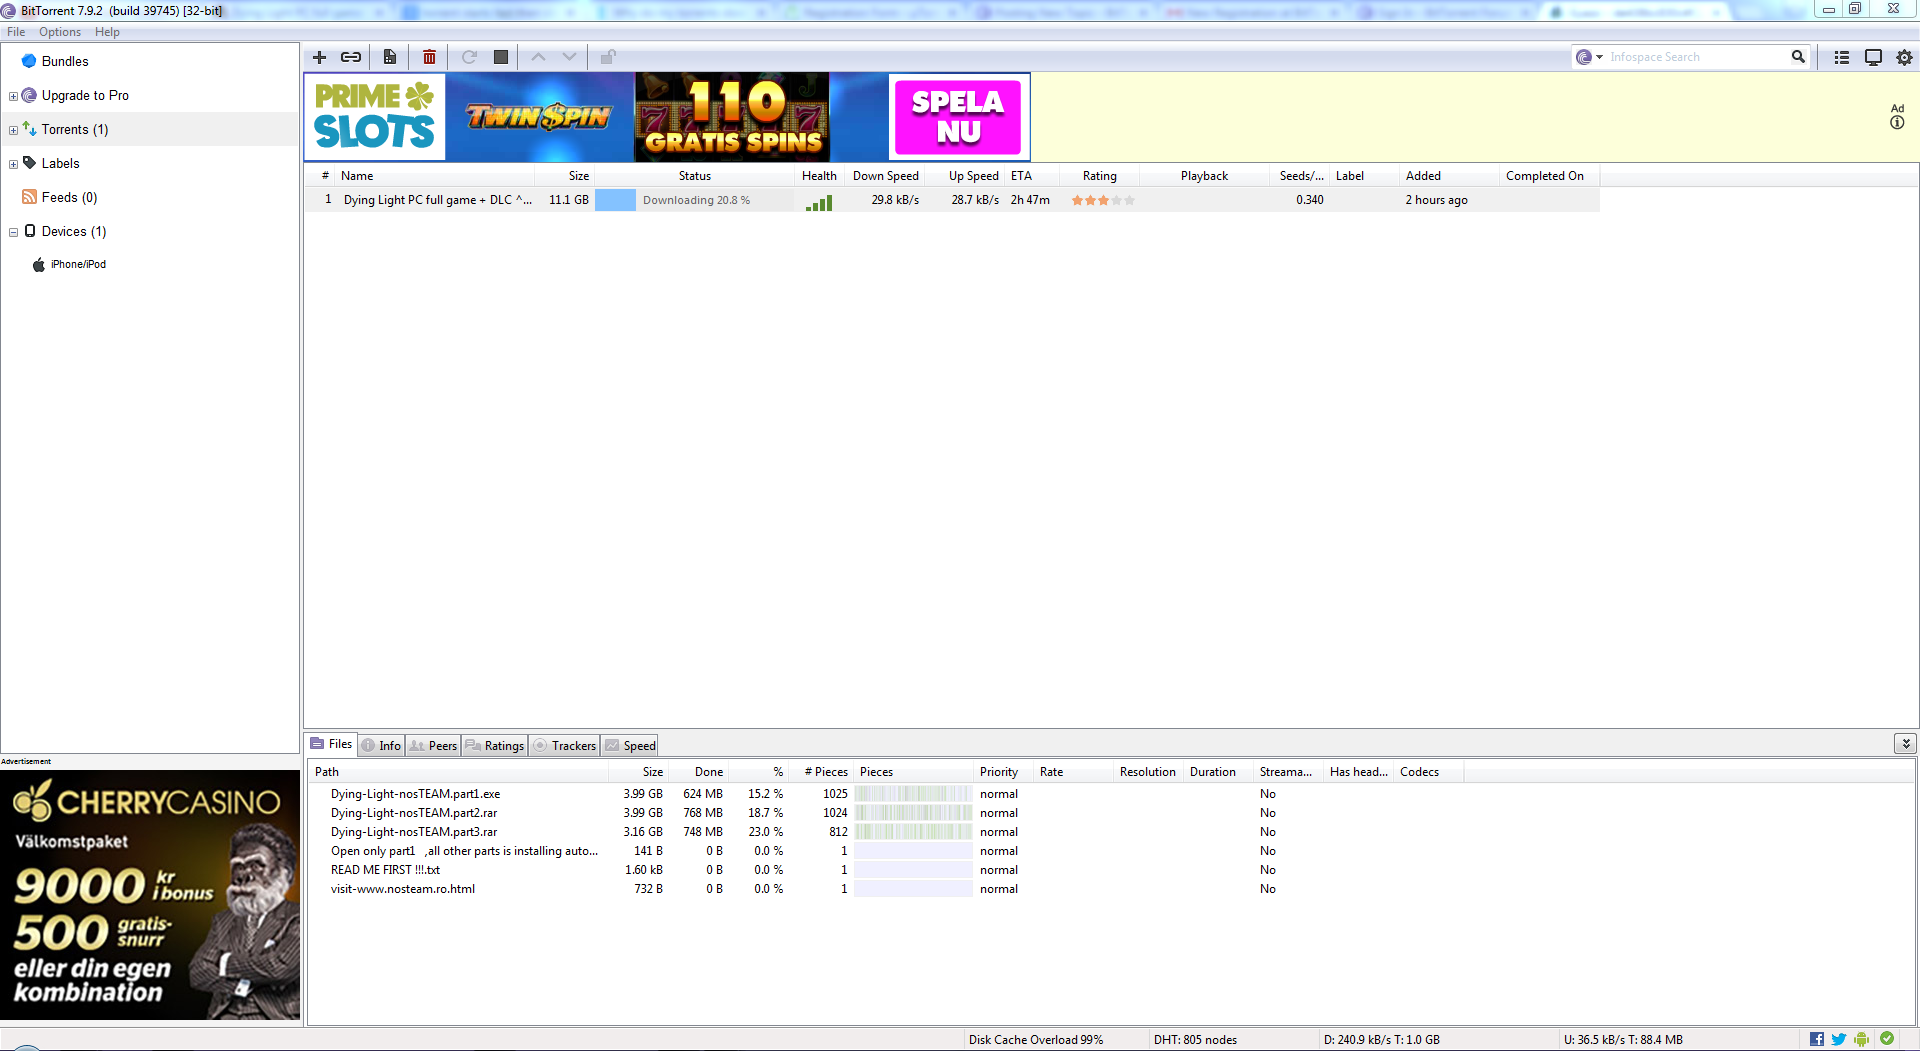Select file Dying-Light-nosTEAM.part2.rar
Viewport: 1920px width, 1051px height.
(x=414, y=813)
